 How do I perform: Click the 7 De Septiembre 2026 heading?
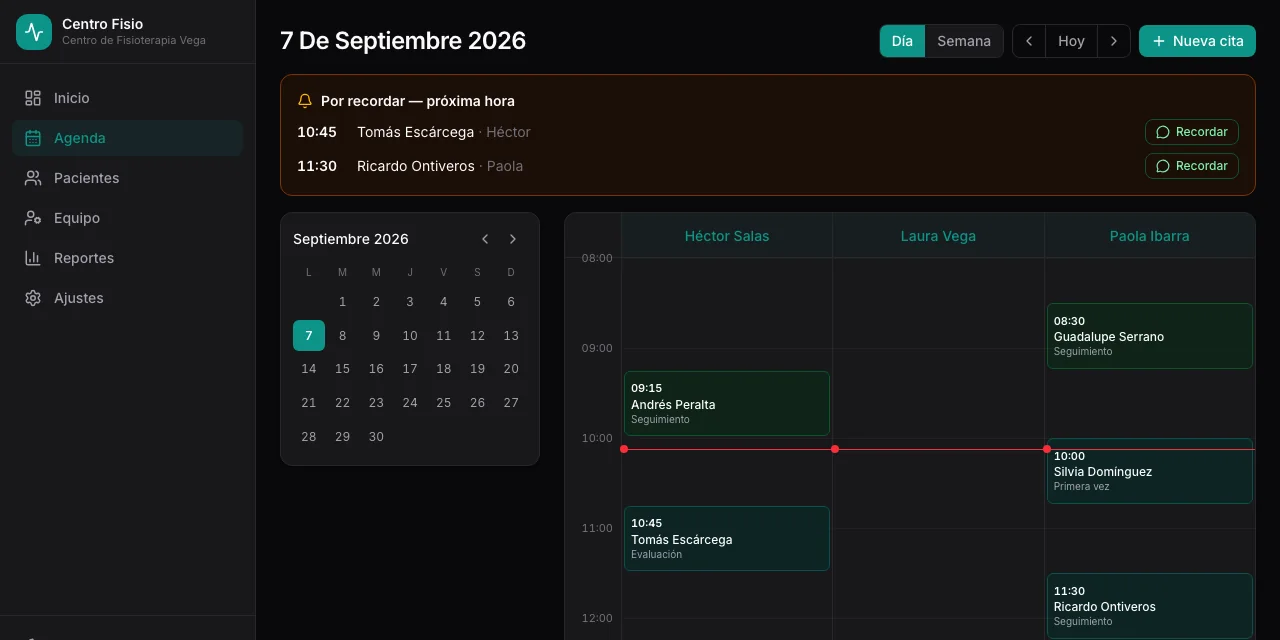click(403, 41)
